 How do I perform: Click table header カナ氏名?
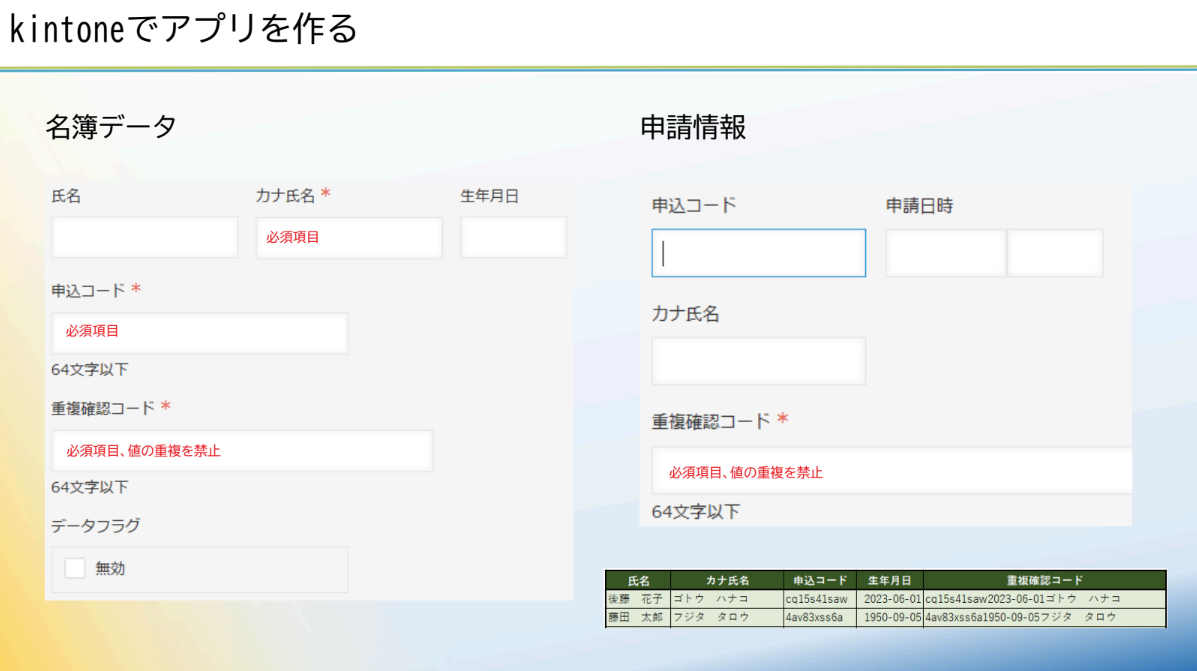tap(727, 580)
